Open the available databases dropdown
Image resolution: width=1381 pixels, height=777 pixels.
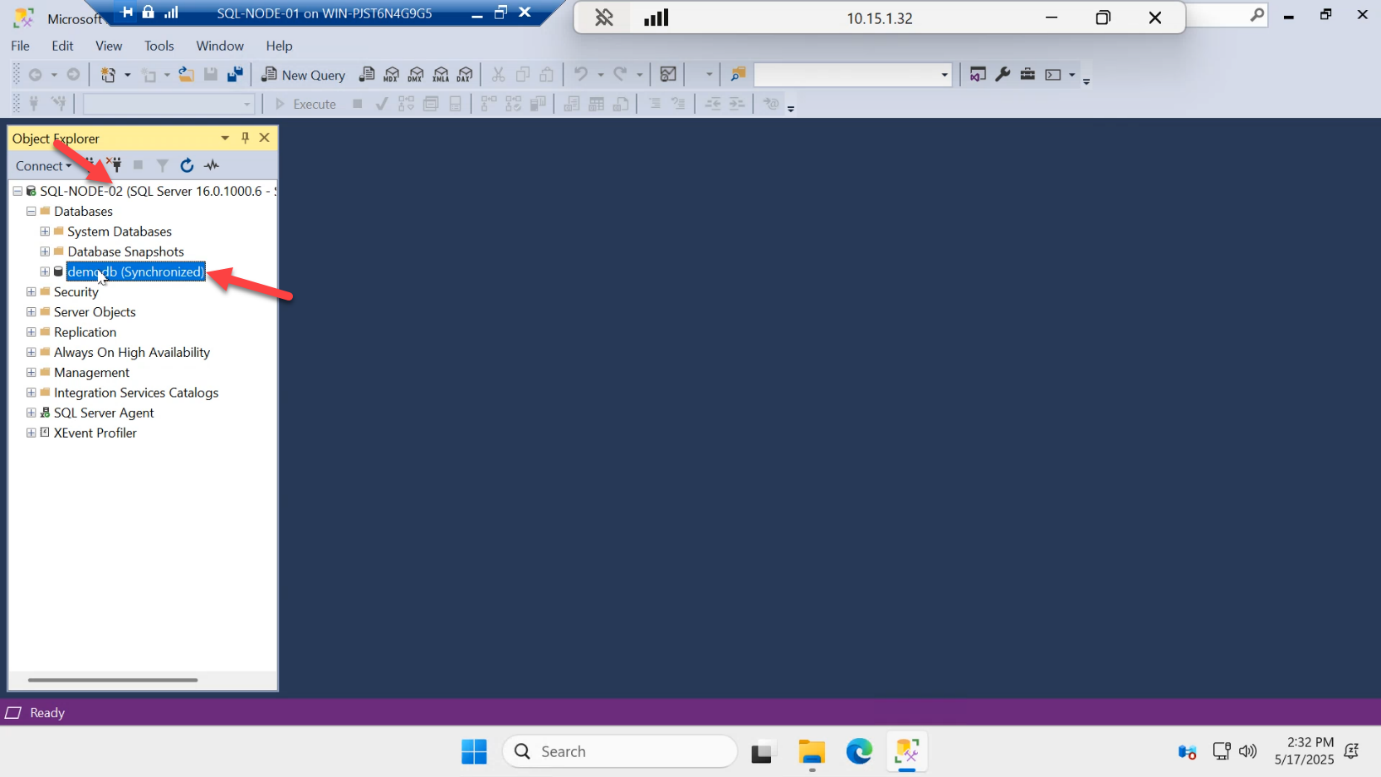(248, 104)
